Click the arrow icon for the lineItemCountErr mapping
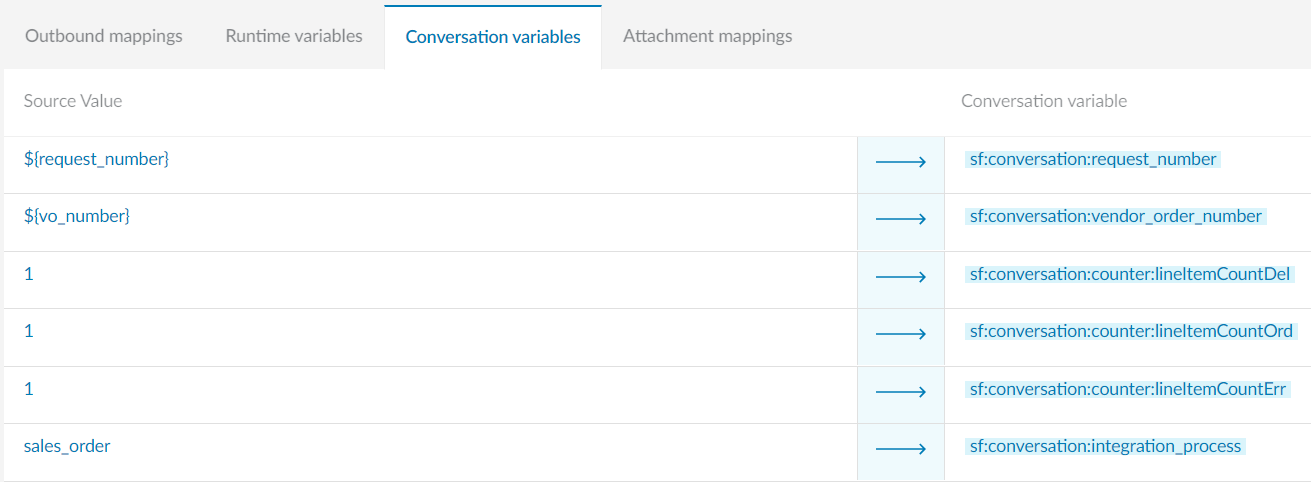 click(900, 391)
